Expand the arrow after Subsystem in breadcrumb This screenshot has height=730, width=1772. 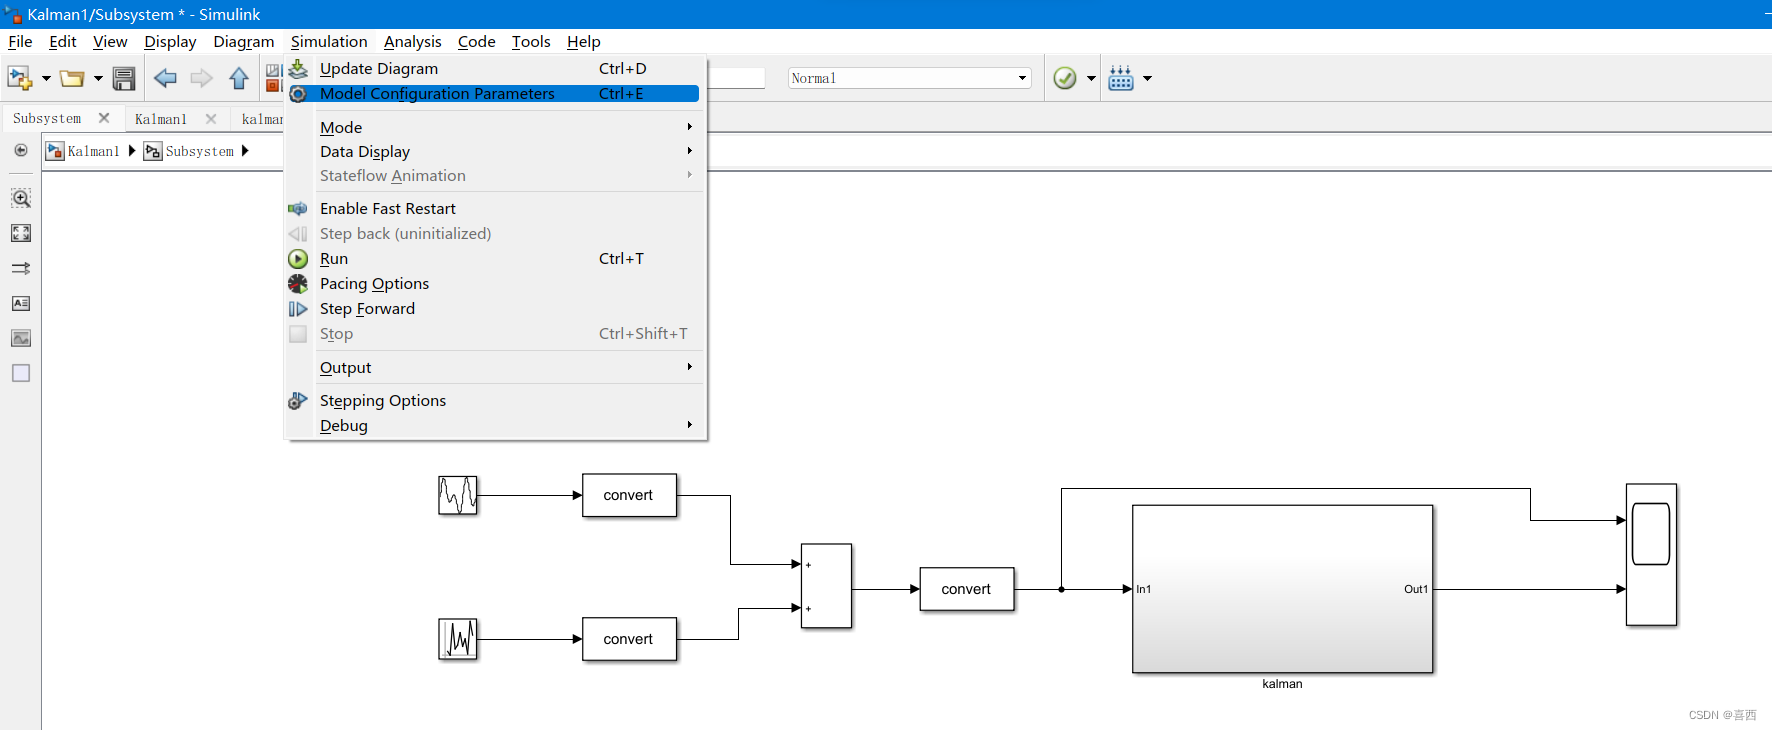[x=245, y=151]
